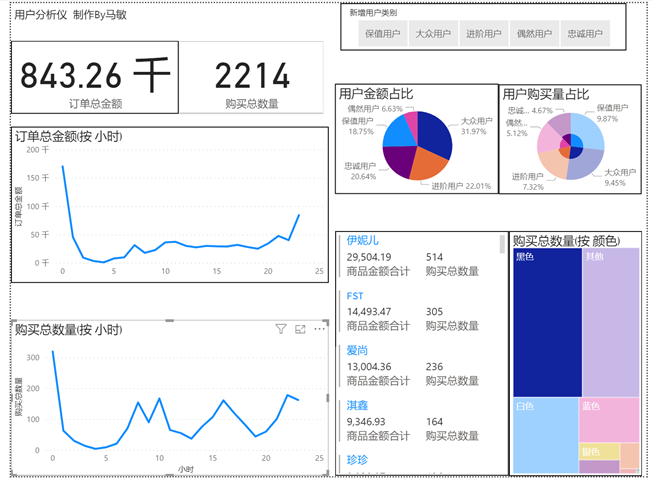The image size is (652, 478).
Task: Click the quantity 514 in the list
Action: [434, 257]
